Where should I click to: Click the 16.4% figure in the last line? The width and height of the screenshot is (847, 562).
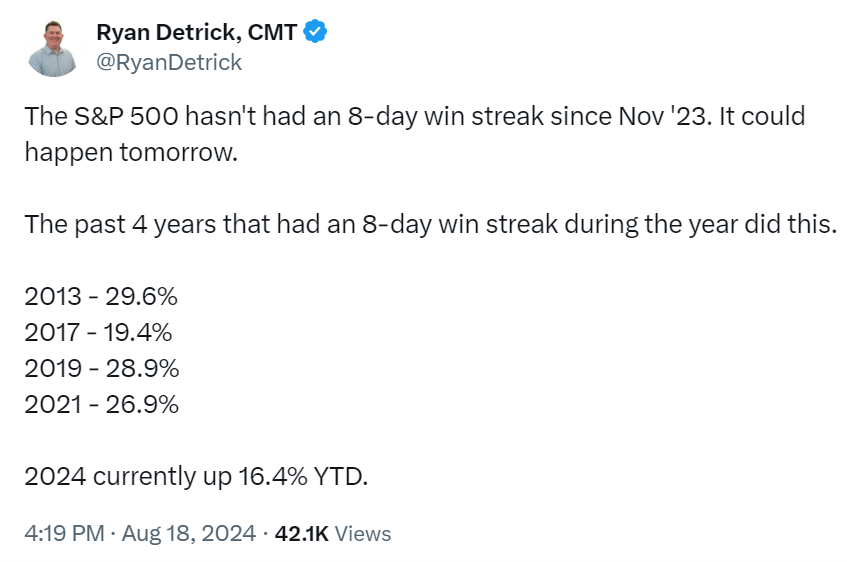(x=273, y=477)
